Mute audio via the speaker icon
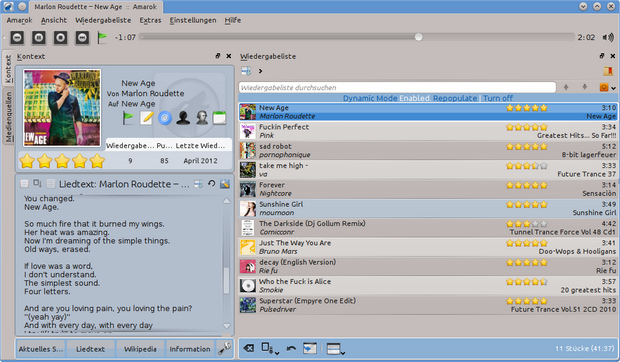 608,37
